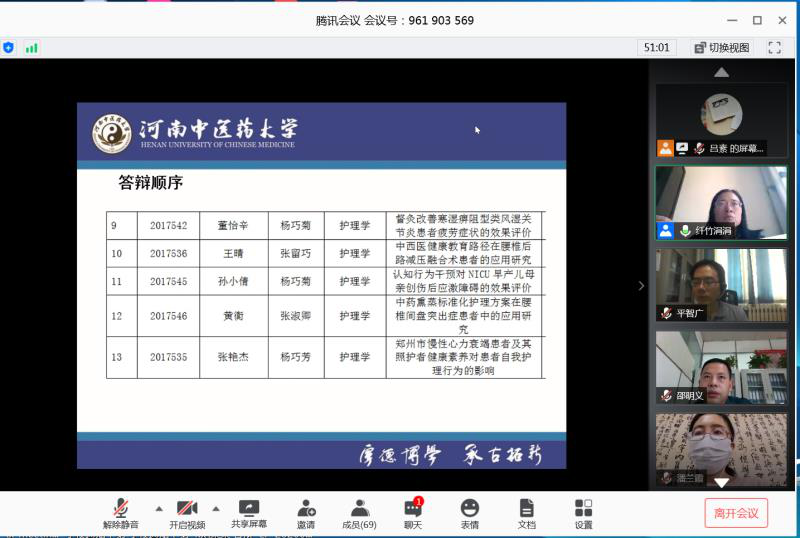Select 平智广's video thumbnail
The image size is (800, 538).
pos(720,285)
